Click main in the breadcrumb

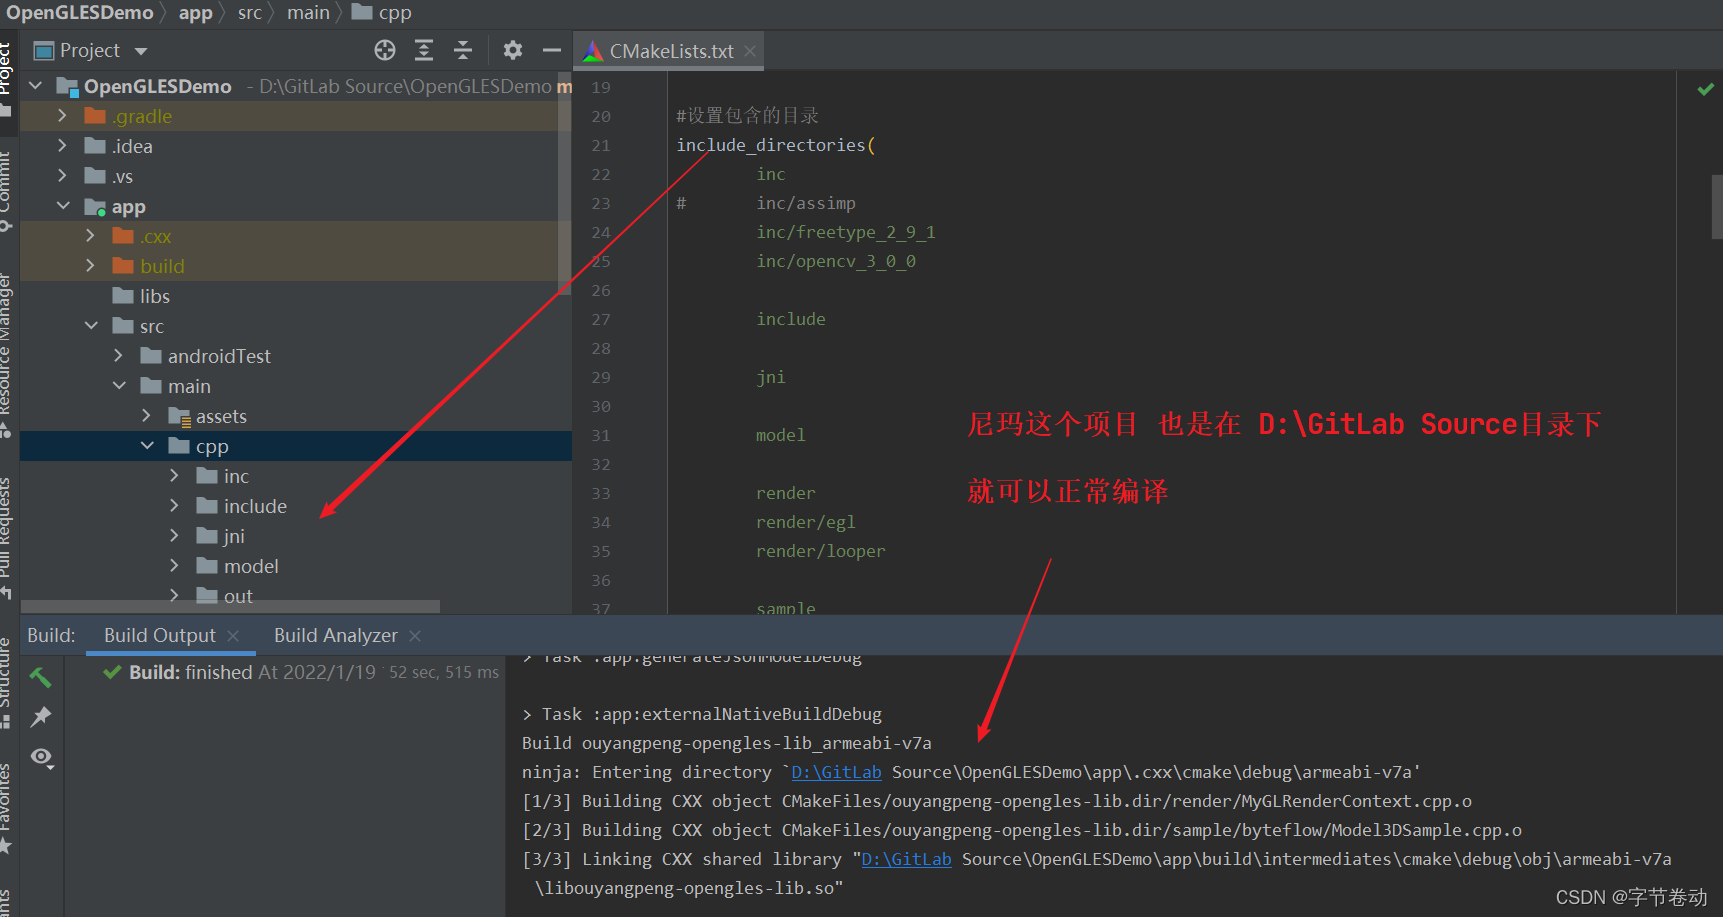tap(308, 13)
